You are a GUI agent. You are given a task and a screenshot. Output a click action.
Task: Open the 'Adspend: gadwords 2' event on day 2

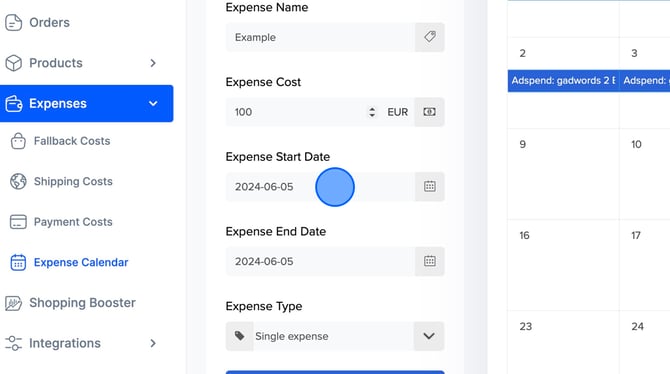563,80
